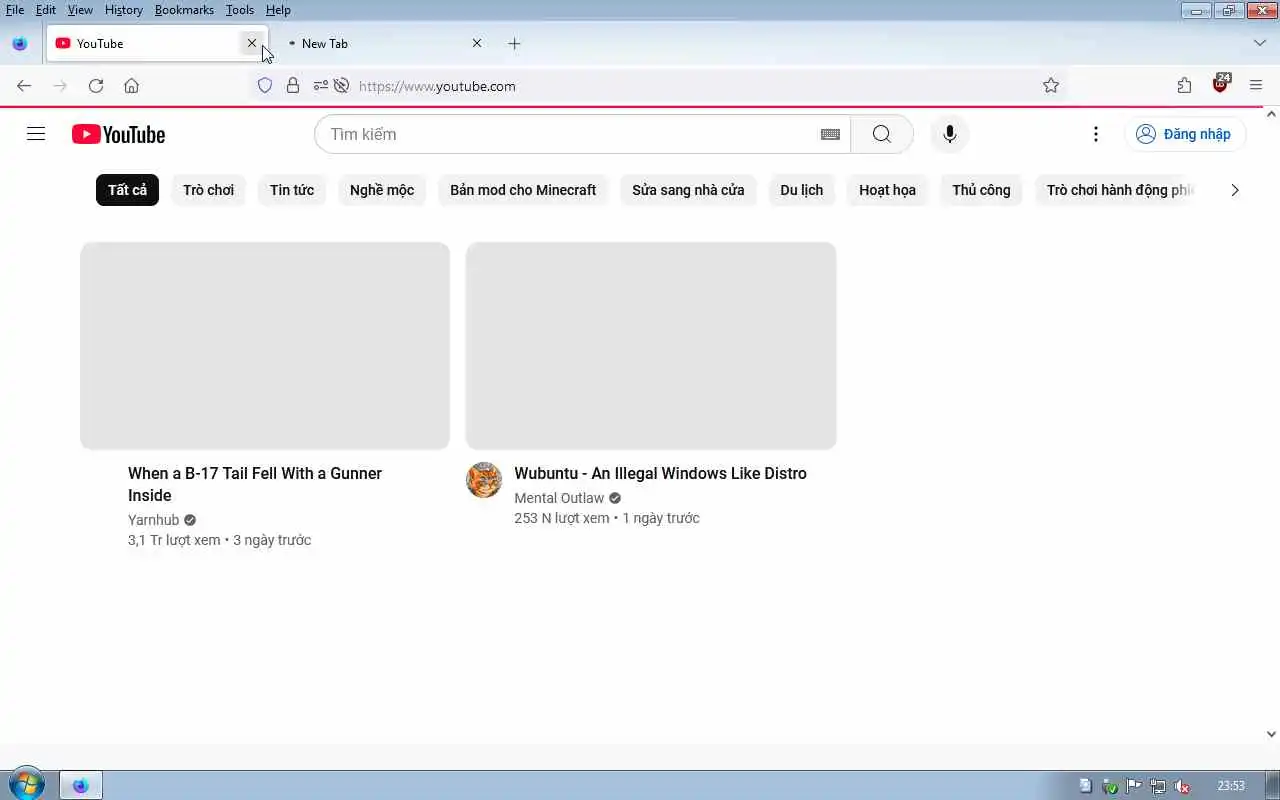Select the Tin tức chip
Image resolution: width=1280 pixels, height=800 pixels.
(292, 190)
